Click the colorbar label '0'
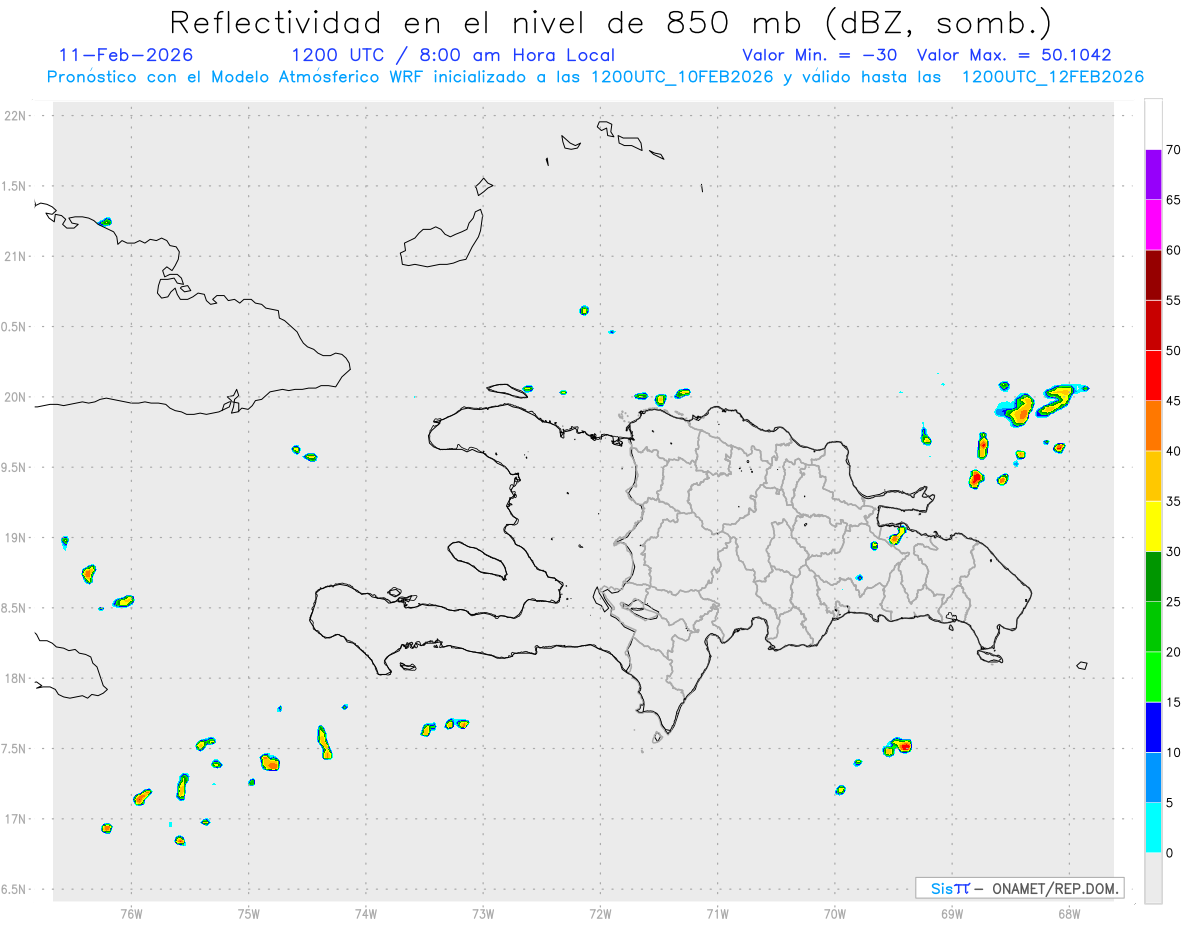The image size is (1200, 927). point(1169,853)
